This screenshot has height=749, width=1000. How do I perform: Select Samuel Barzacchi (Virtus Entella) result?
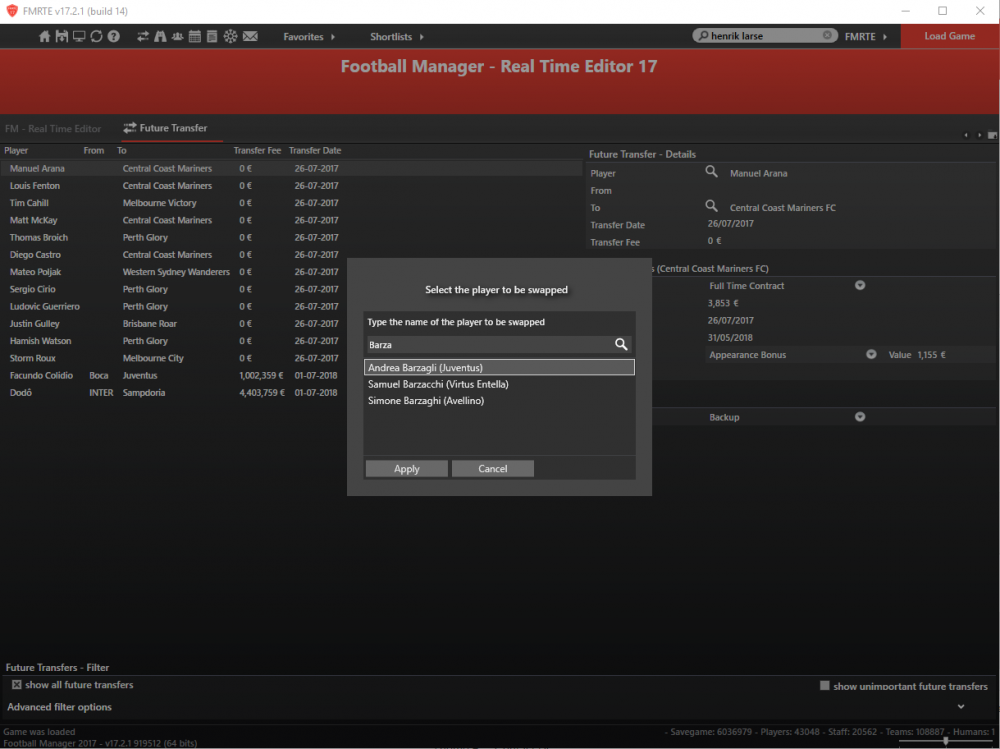point(499,384)
